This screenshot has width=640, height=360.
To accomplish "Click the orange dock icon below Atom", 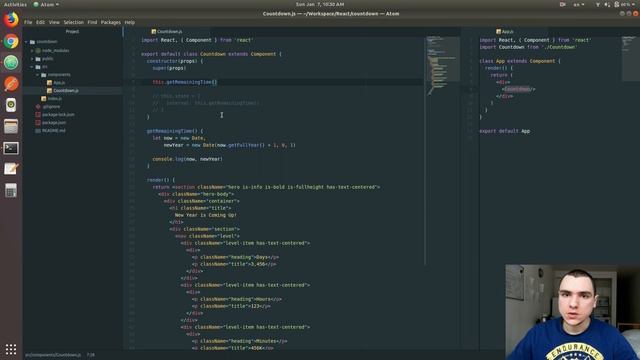I will point(11,84).
